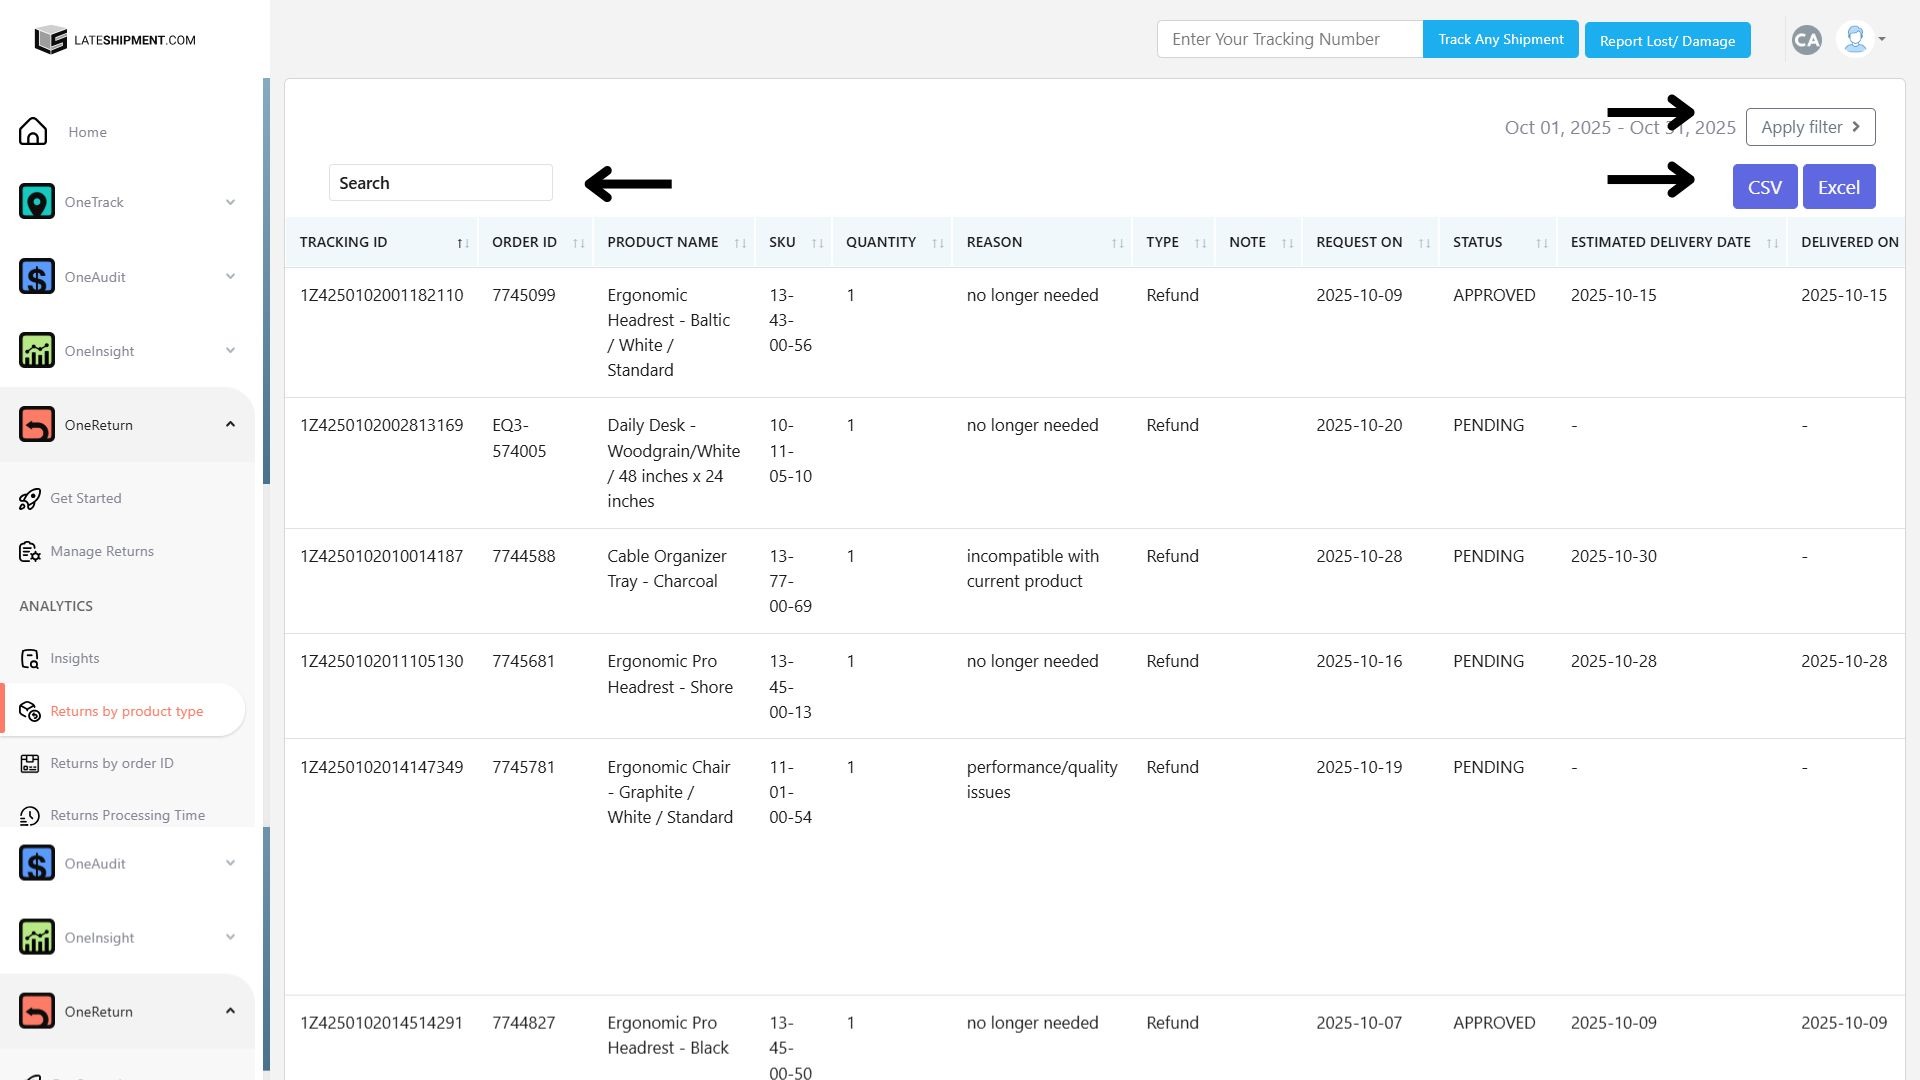The image size is (1920, 1080).
Task: Click the Get Started rocket icon
Action: click(30, 499)
